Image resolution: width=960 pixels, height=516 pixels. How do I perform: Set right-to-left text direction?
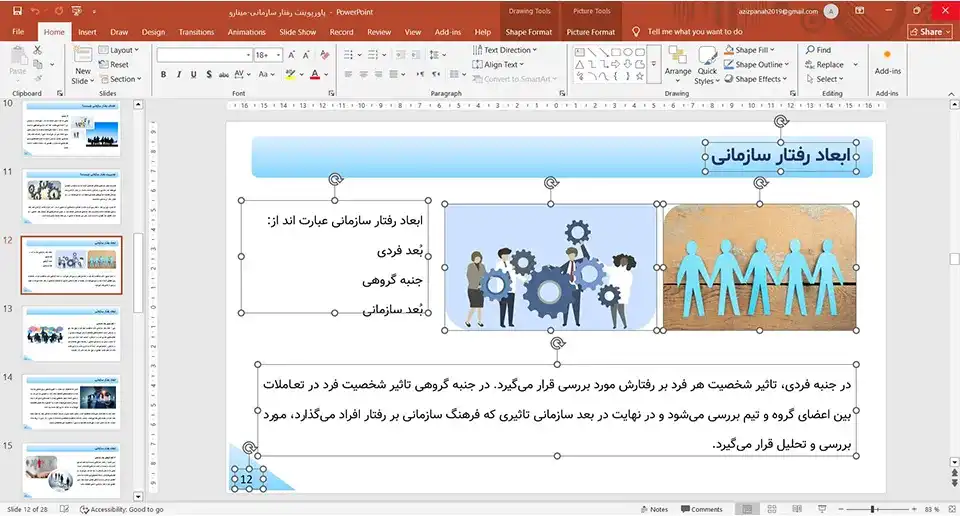pyautogui.click(x=435, y=74)
